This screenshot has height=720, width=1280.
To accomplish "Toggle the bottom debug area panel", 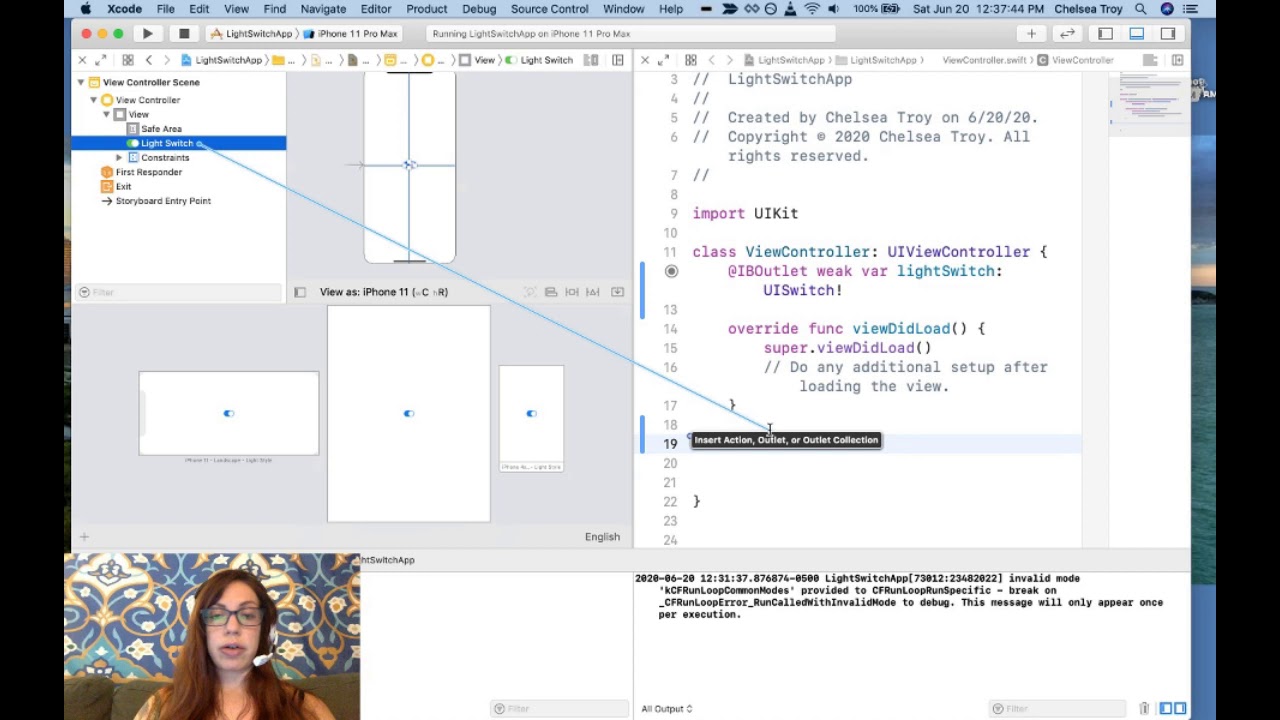I will click(x=1136, y=34).
